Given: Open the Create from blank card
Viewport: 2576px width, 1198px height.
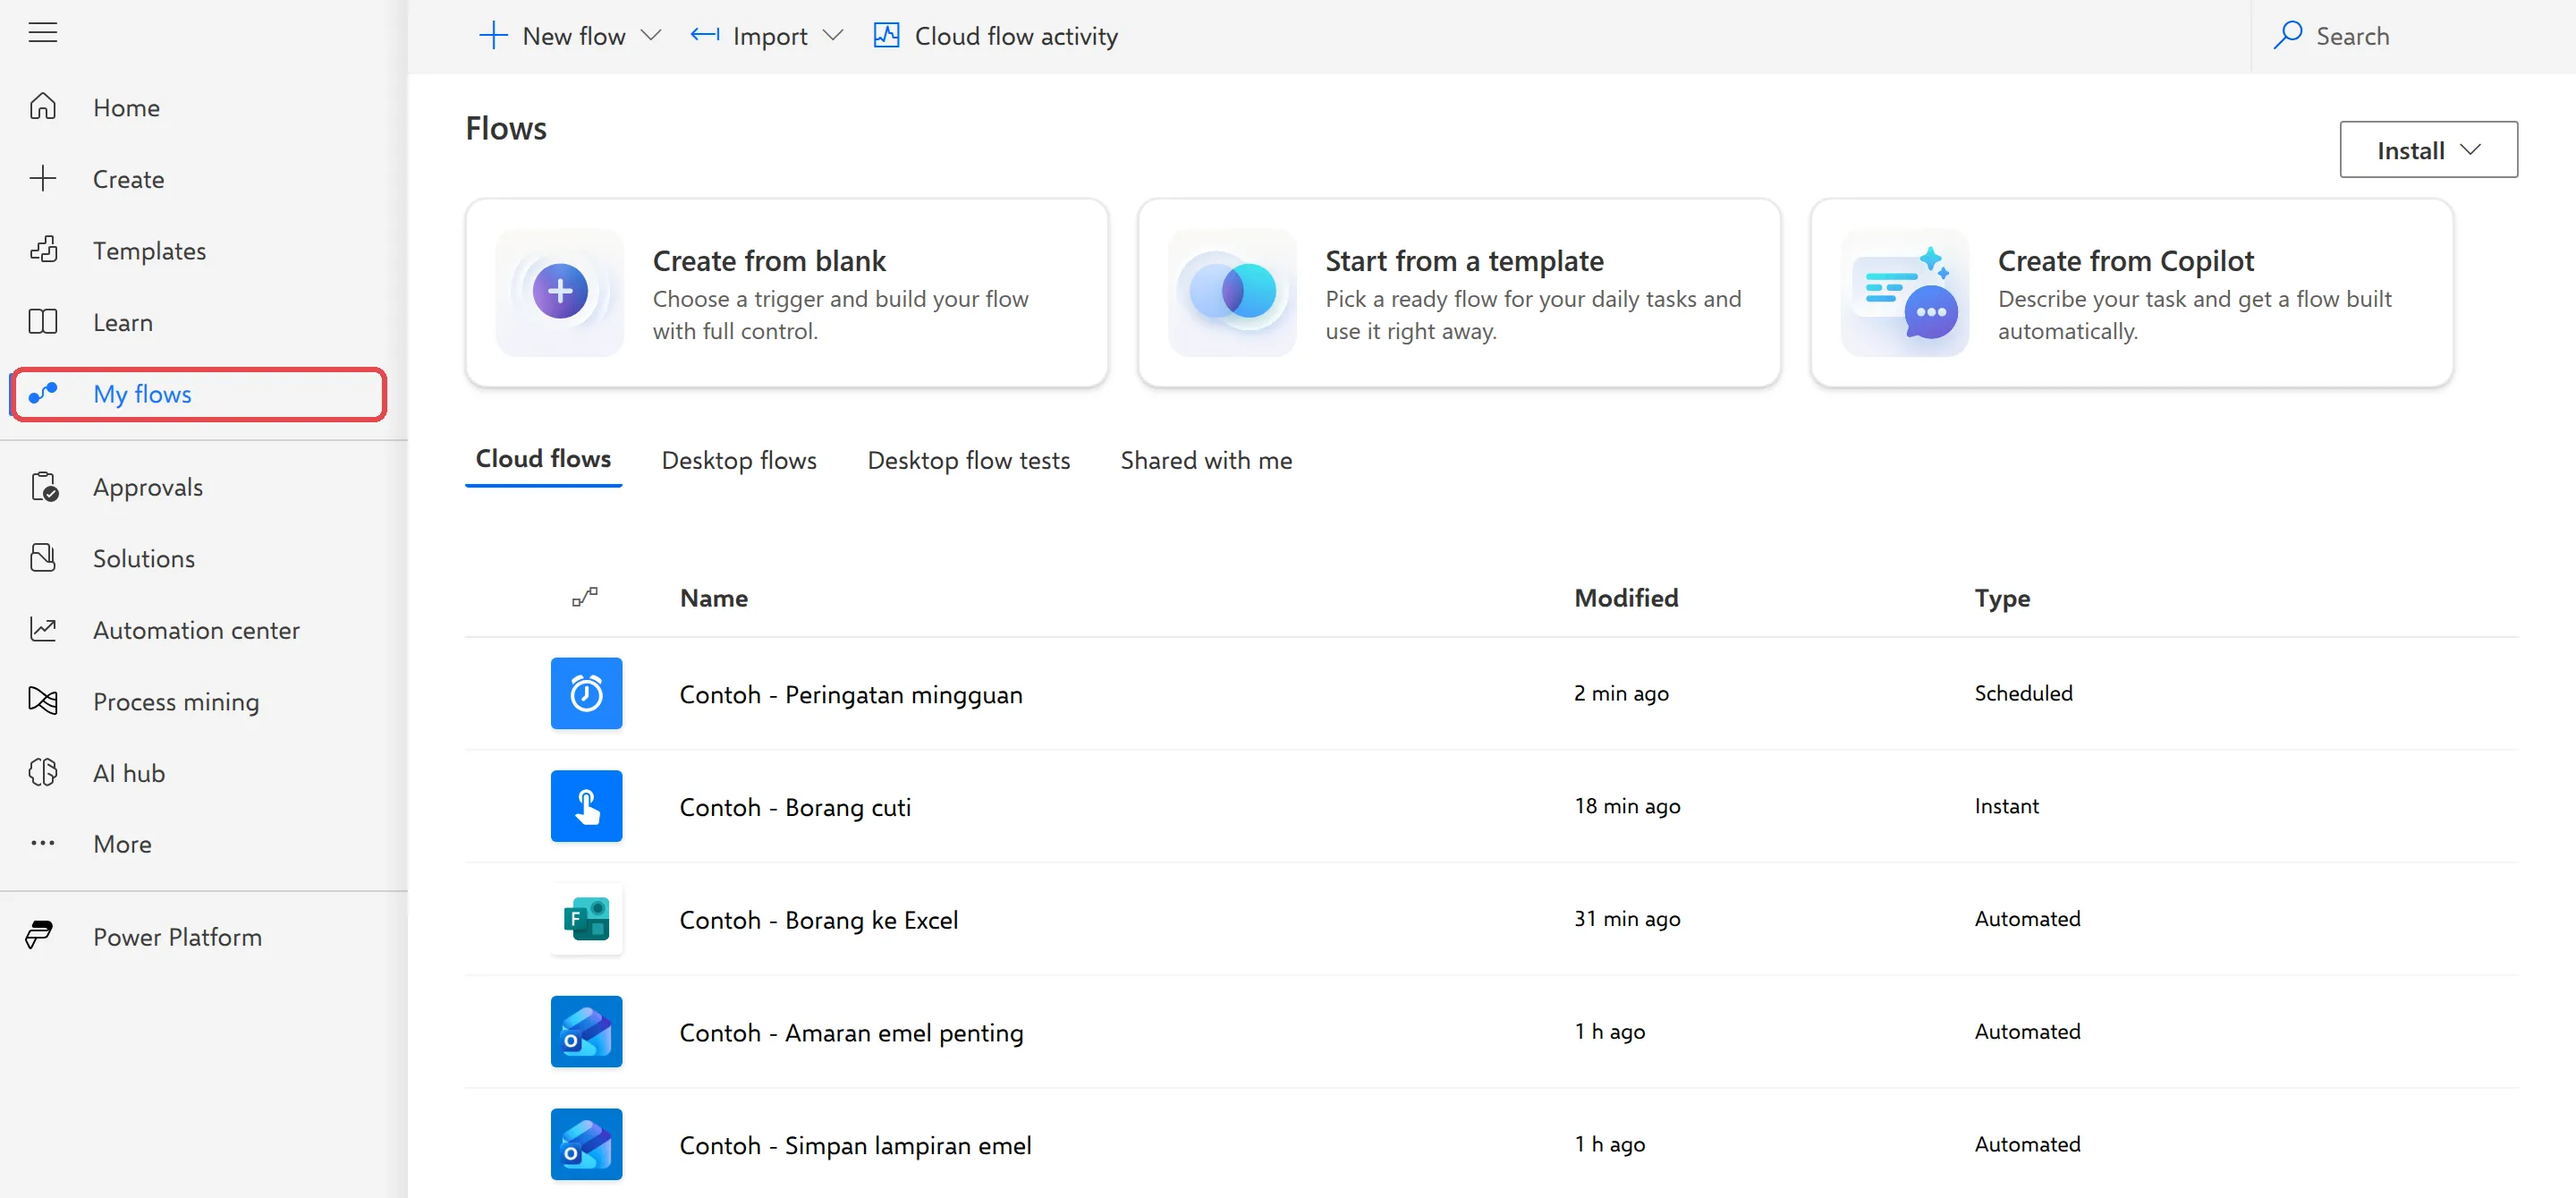Looking at the screenshot, I should pos(787,292).
